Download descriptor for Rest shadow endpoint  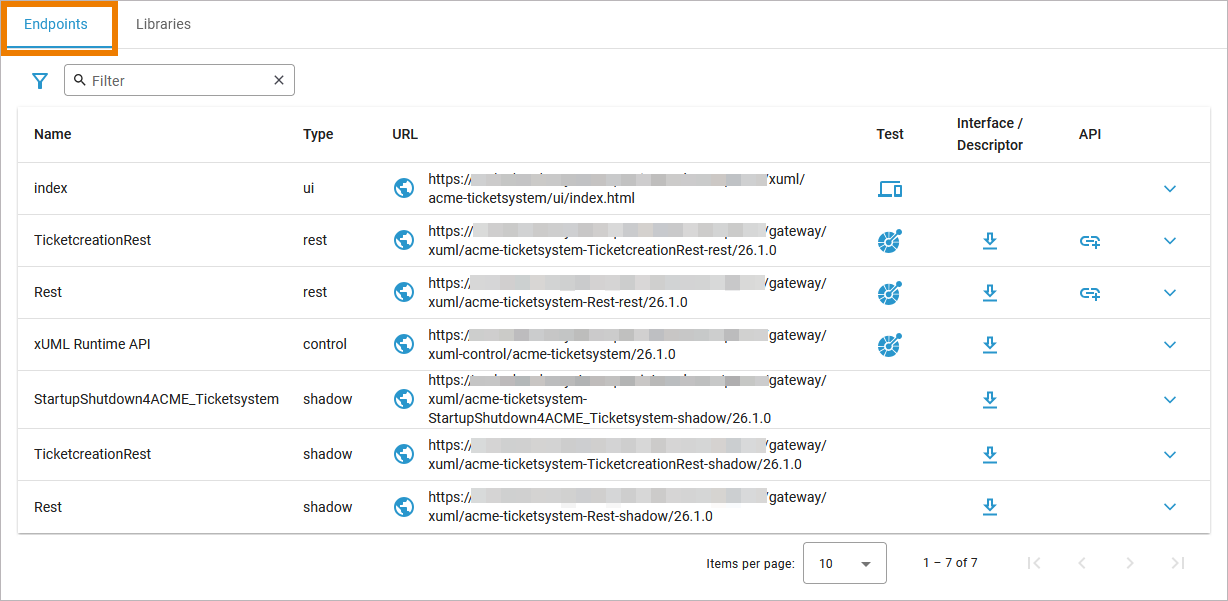989,507
